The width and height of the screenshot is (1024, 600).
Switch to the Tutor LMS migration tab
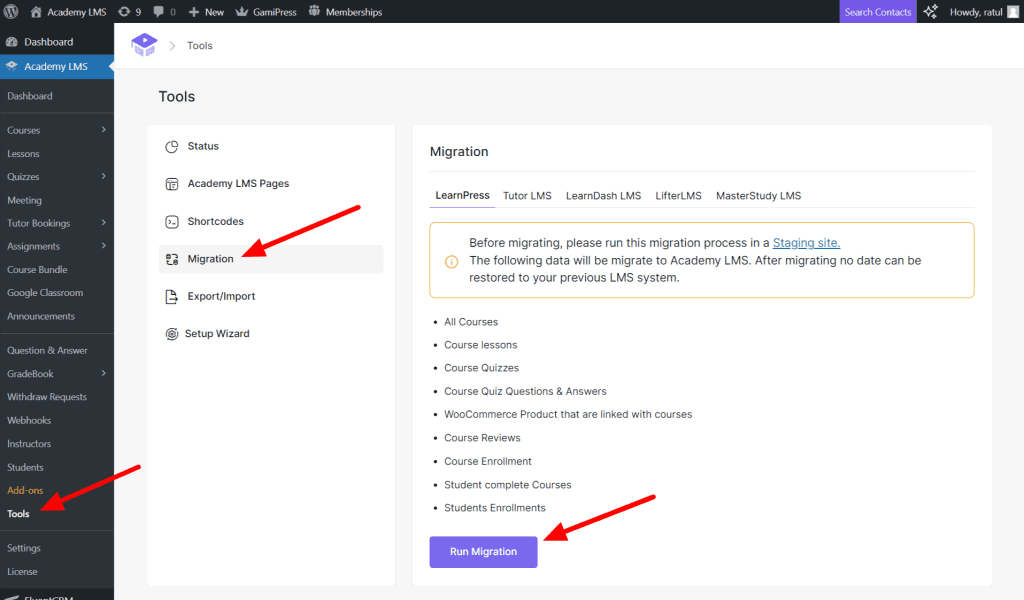(x=527, y=196)
